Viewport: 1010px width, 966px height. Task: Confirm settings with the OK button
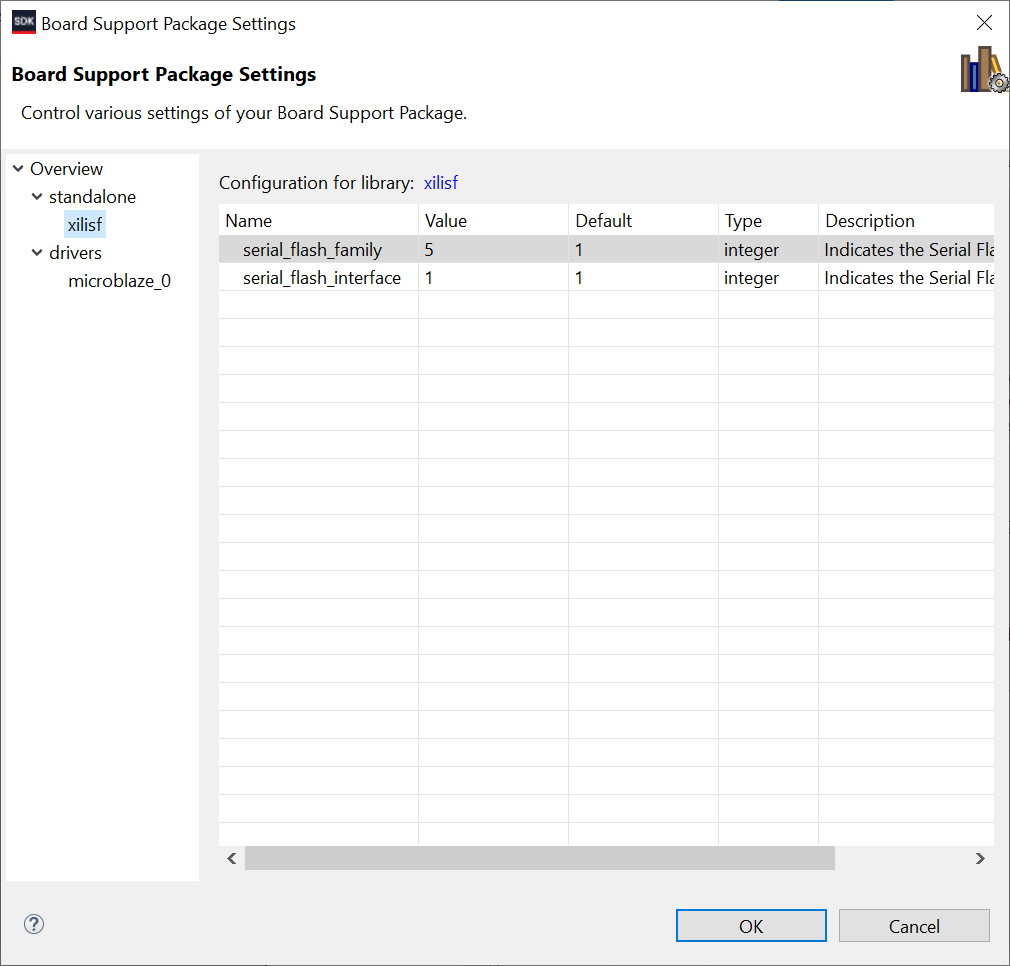751,925
